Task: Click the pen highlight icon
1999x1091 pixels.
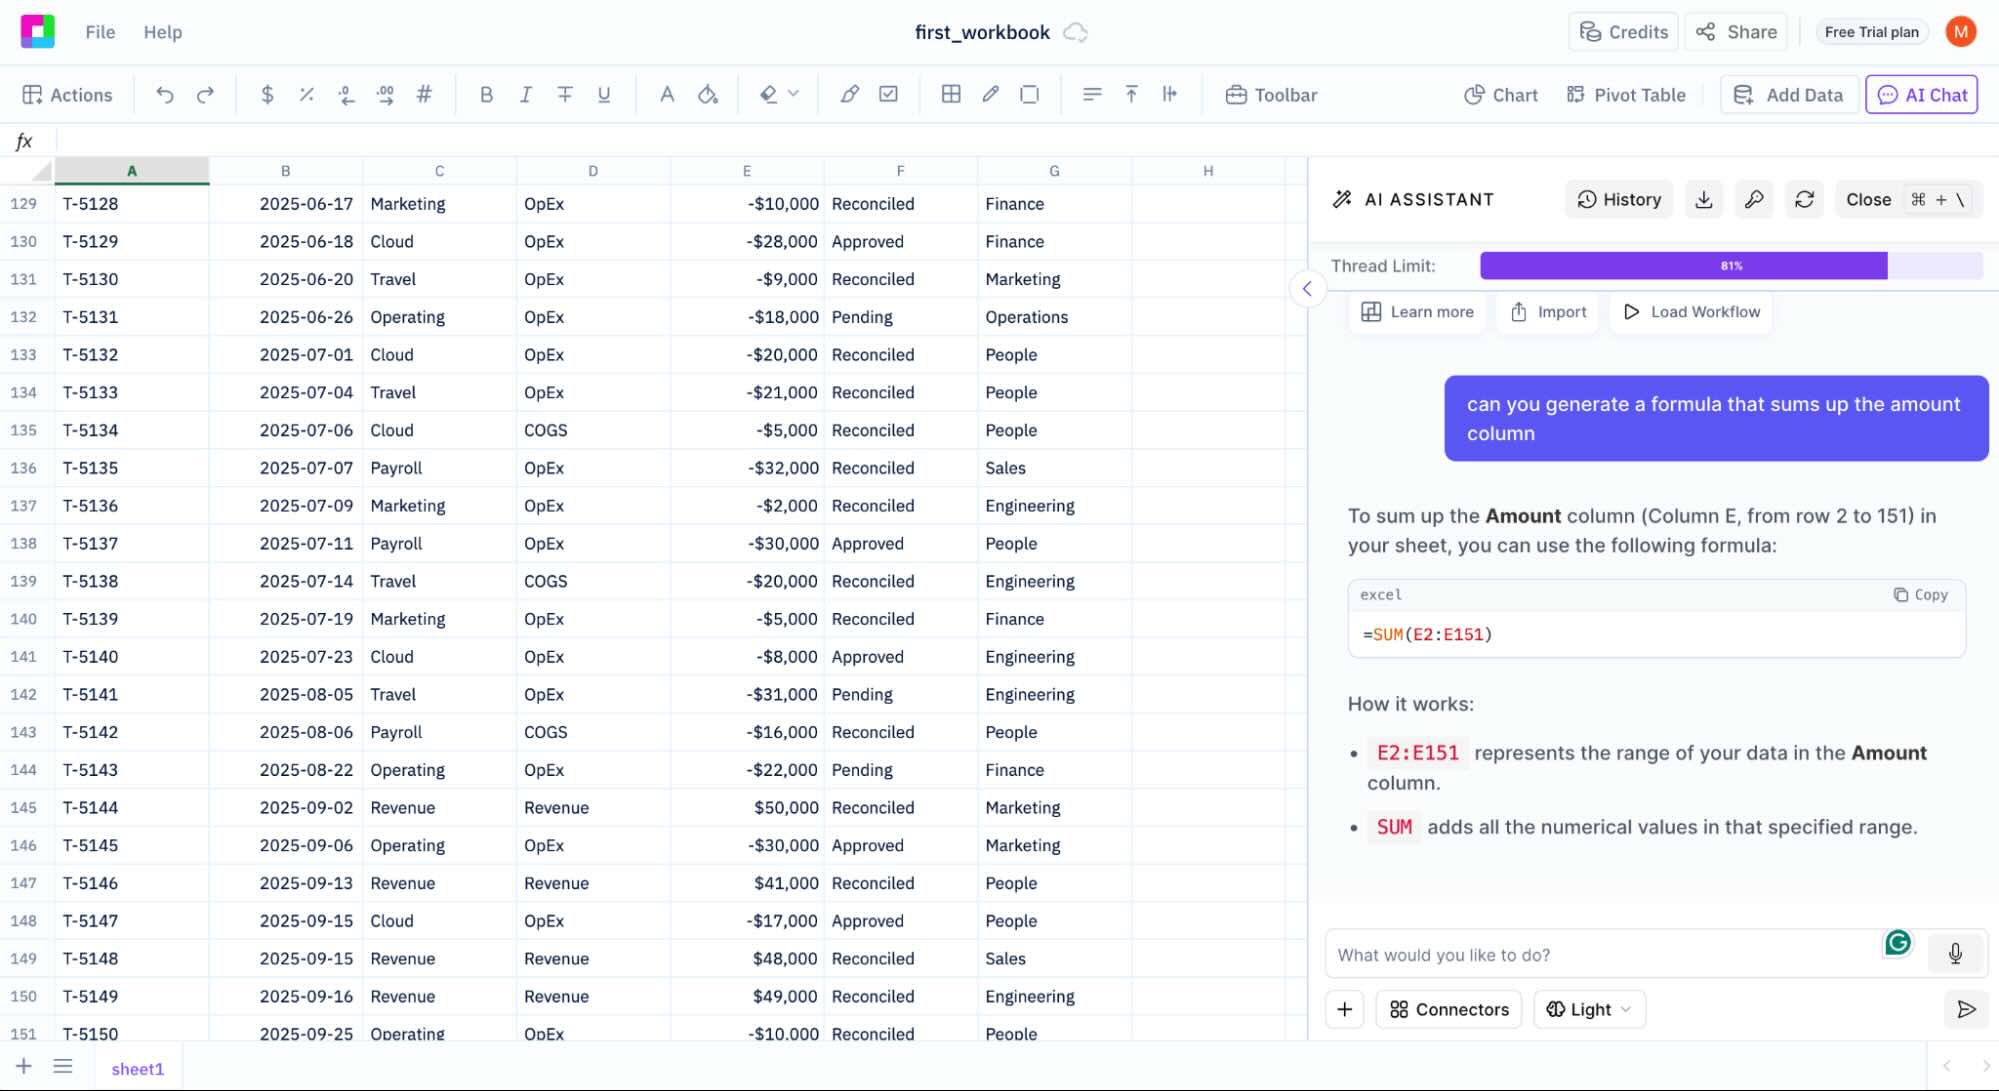Action: [x=849, y=95]
